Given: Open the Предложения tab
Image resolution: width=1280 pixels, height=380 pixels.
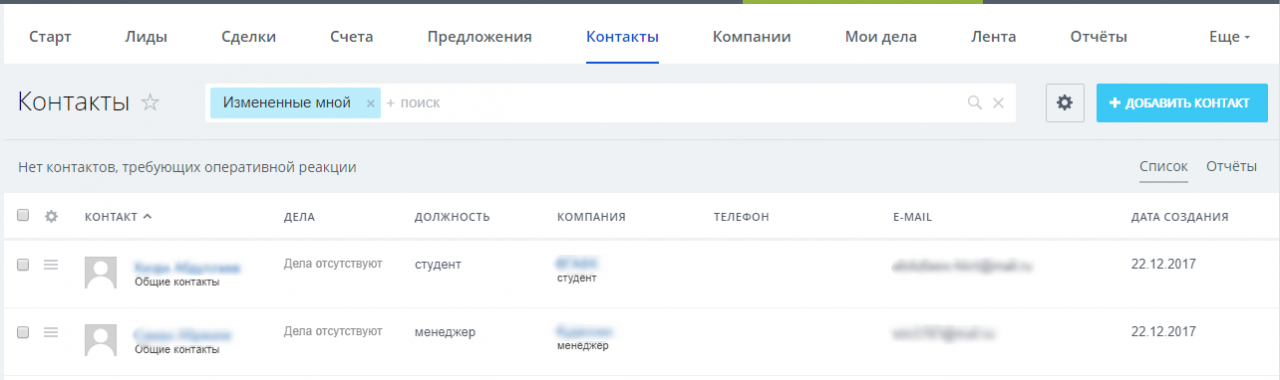Looking at the screenshot, I should coord(479,37).
